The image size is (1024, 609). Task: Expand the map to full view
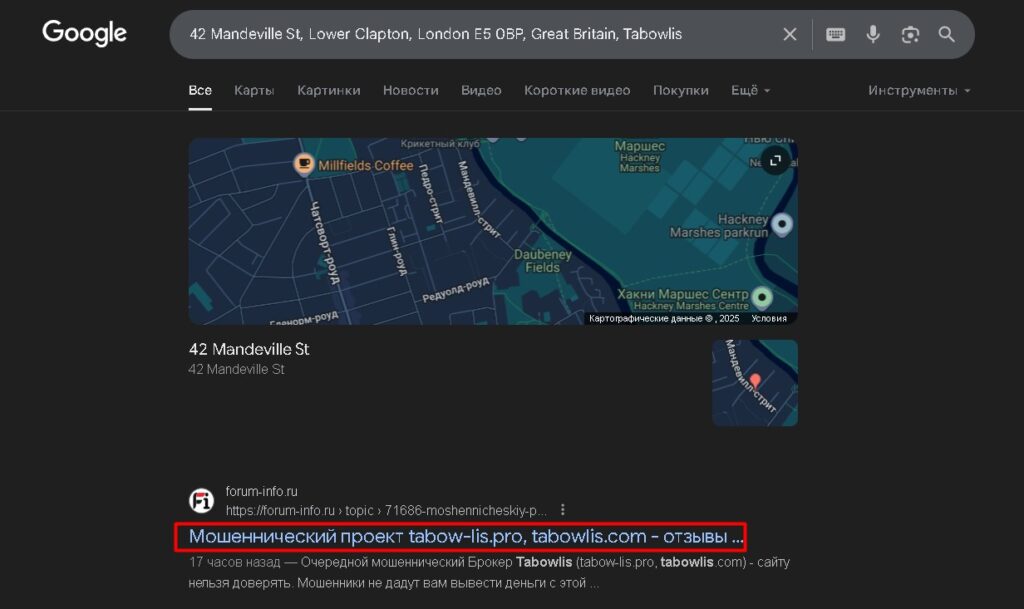pos(775,160)
